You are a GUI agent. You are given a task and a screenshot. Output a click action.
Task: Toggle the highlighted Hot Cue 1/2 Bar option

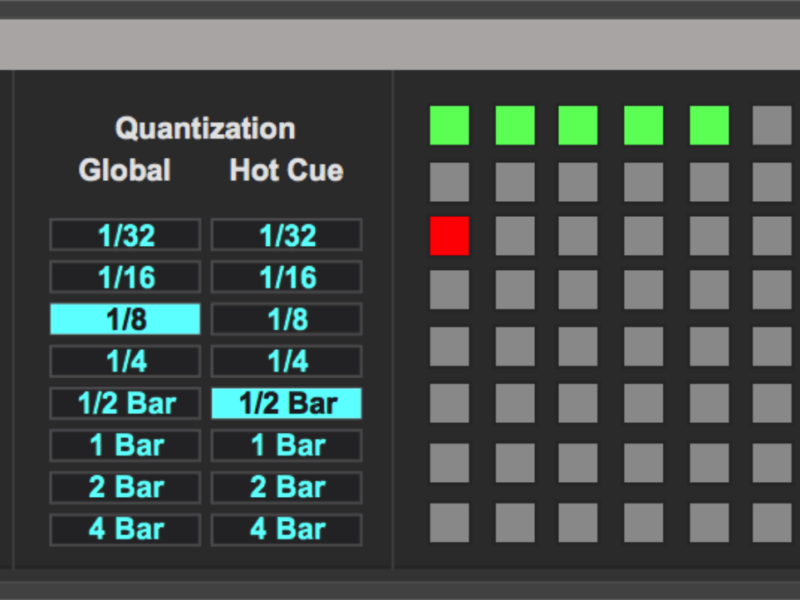tap(287, 403)
